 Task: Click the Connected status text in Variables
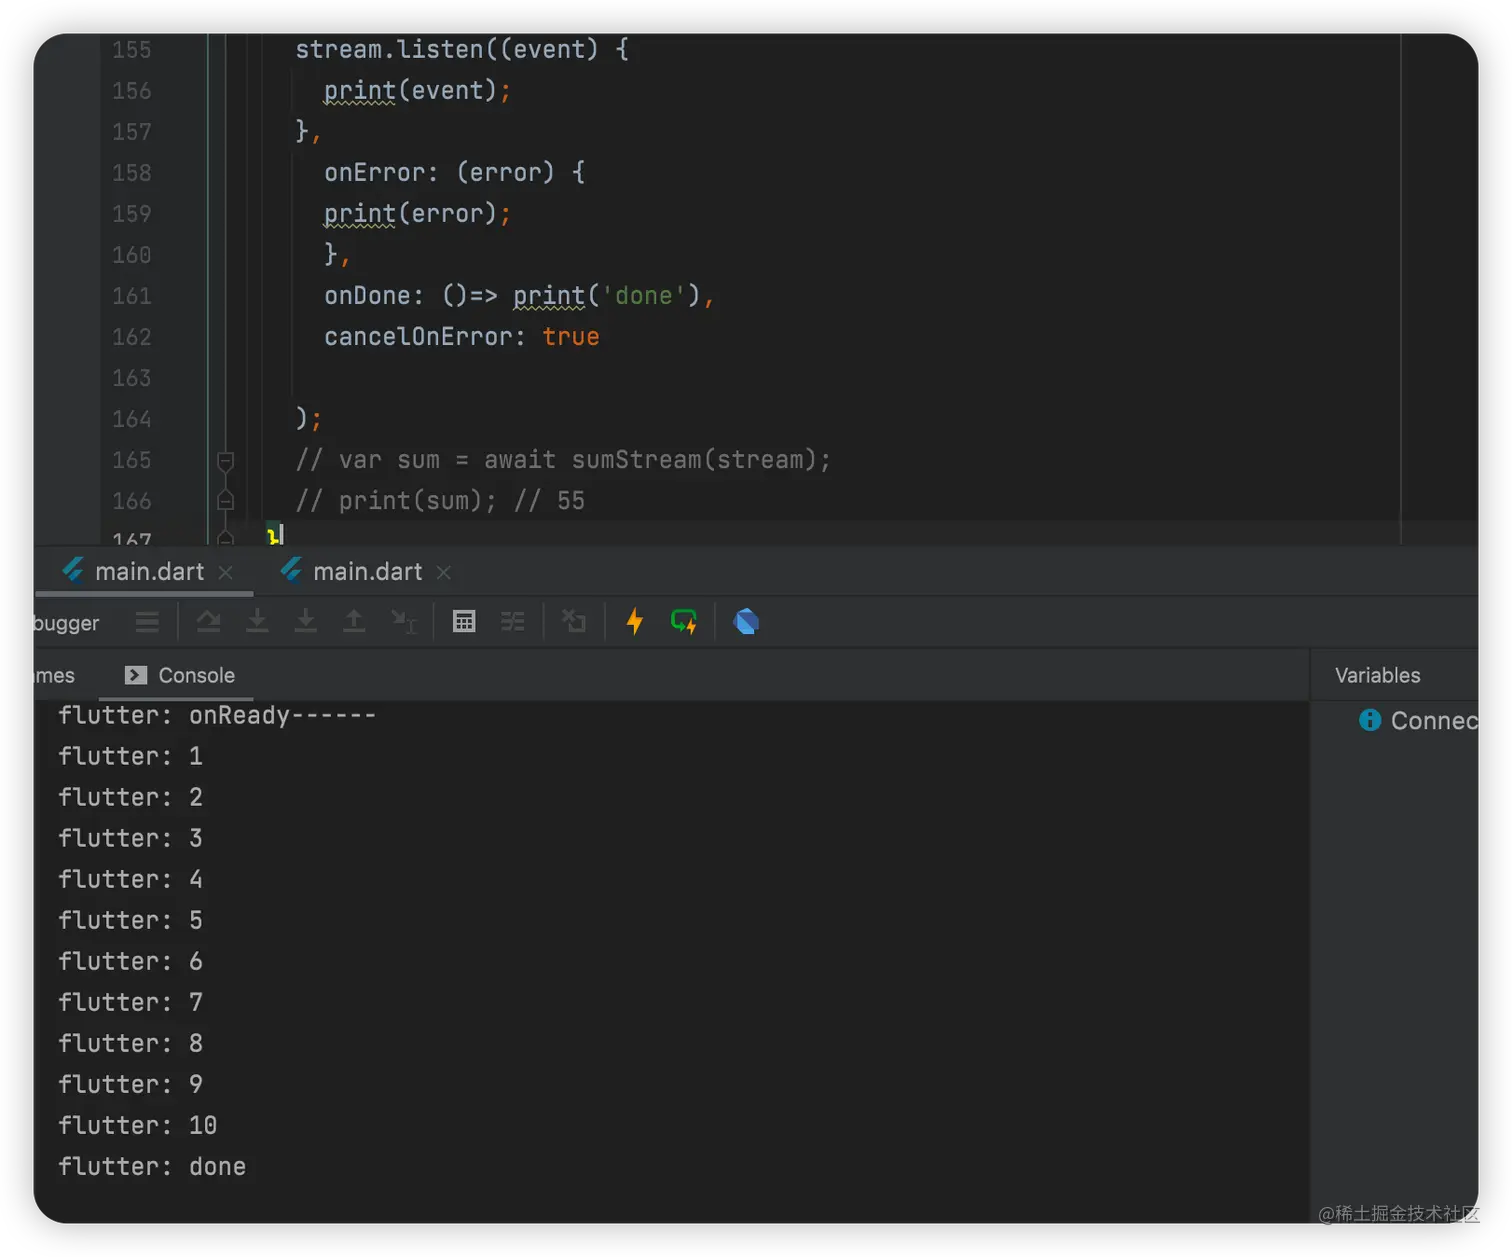tap(1434, 721)
